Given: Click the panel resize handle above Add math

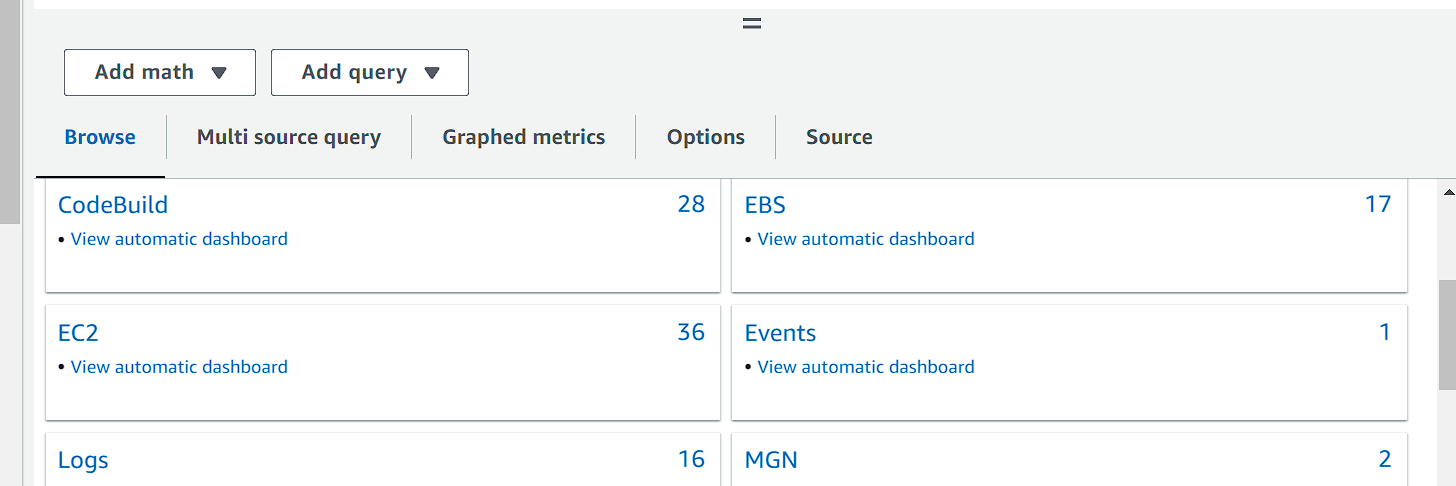Looking at the screenshot, I should (752, 23).
